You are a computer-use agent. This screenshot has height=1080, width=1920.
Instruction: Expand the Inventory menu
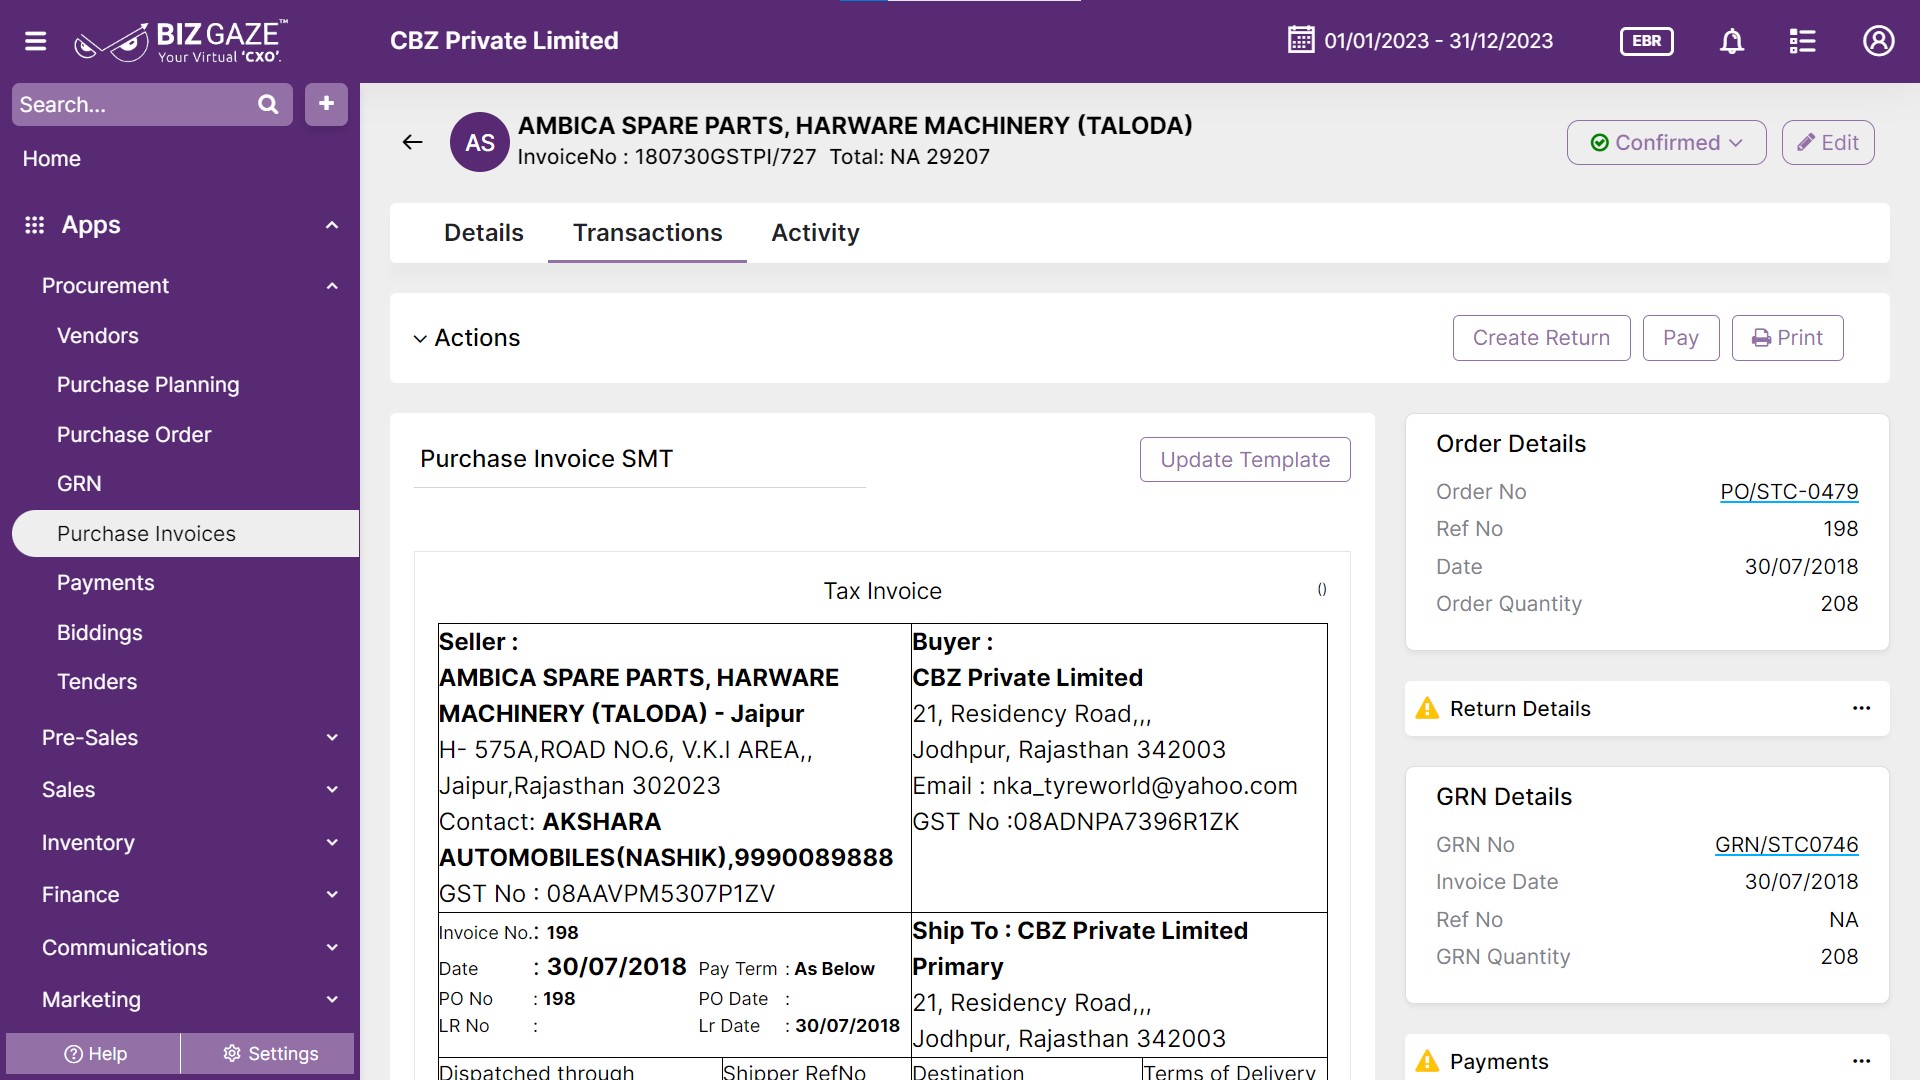[x=190, y=843]
